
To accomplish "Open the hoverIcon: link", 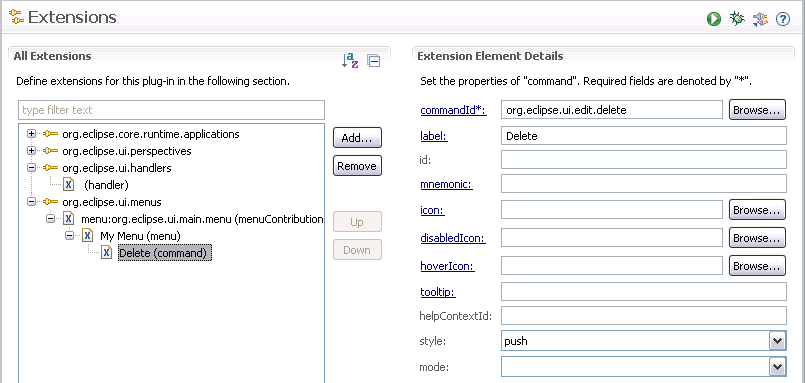I will click(447, 266).
